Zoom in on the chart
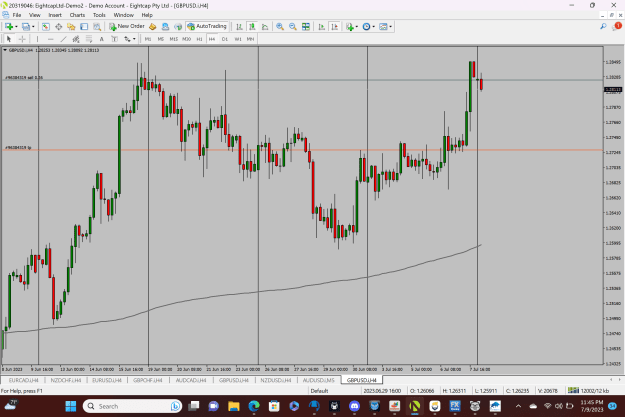This screenshot has height=417, width=625. point(280,27)
